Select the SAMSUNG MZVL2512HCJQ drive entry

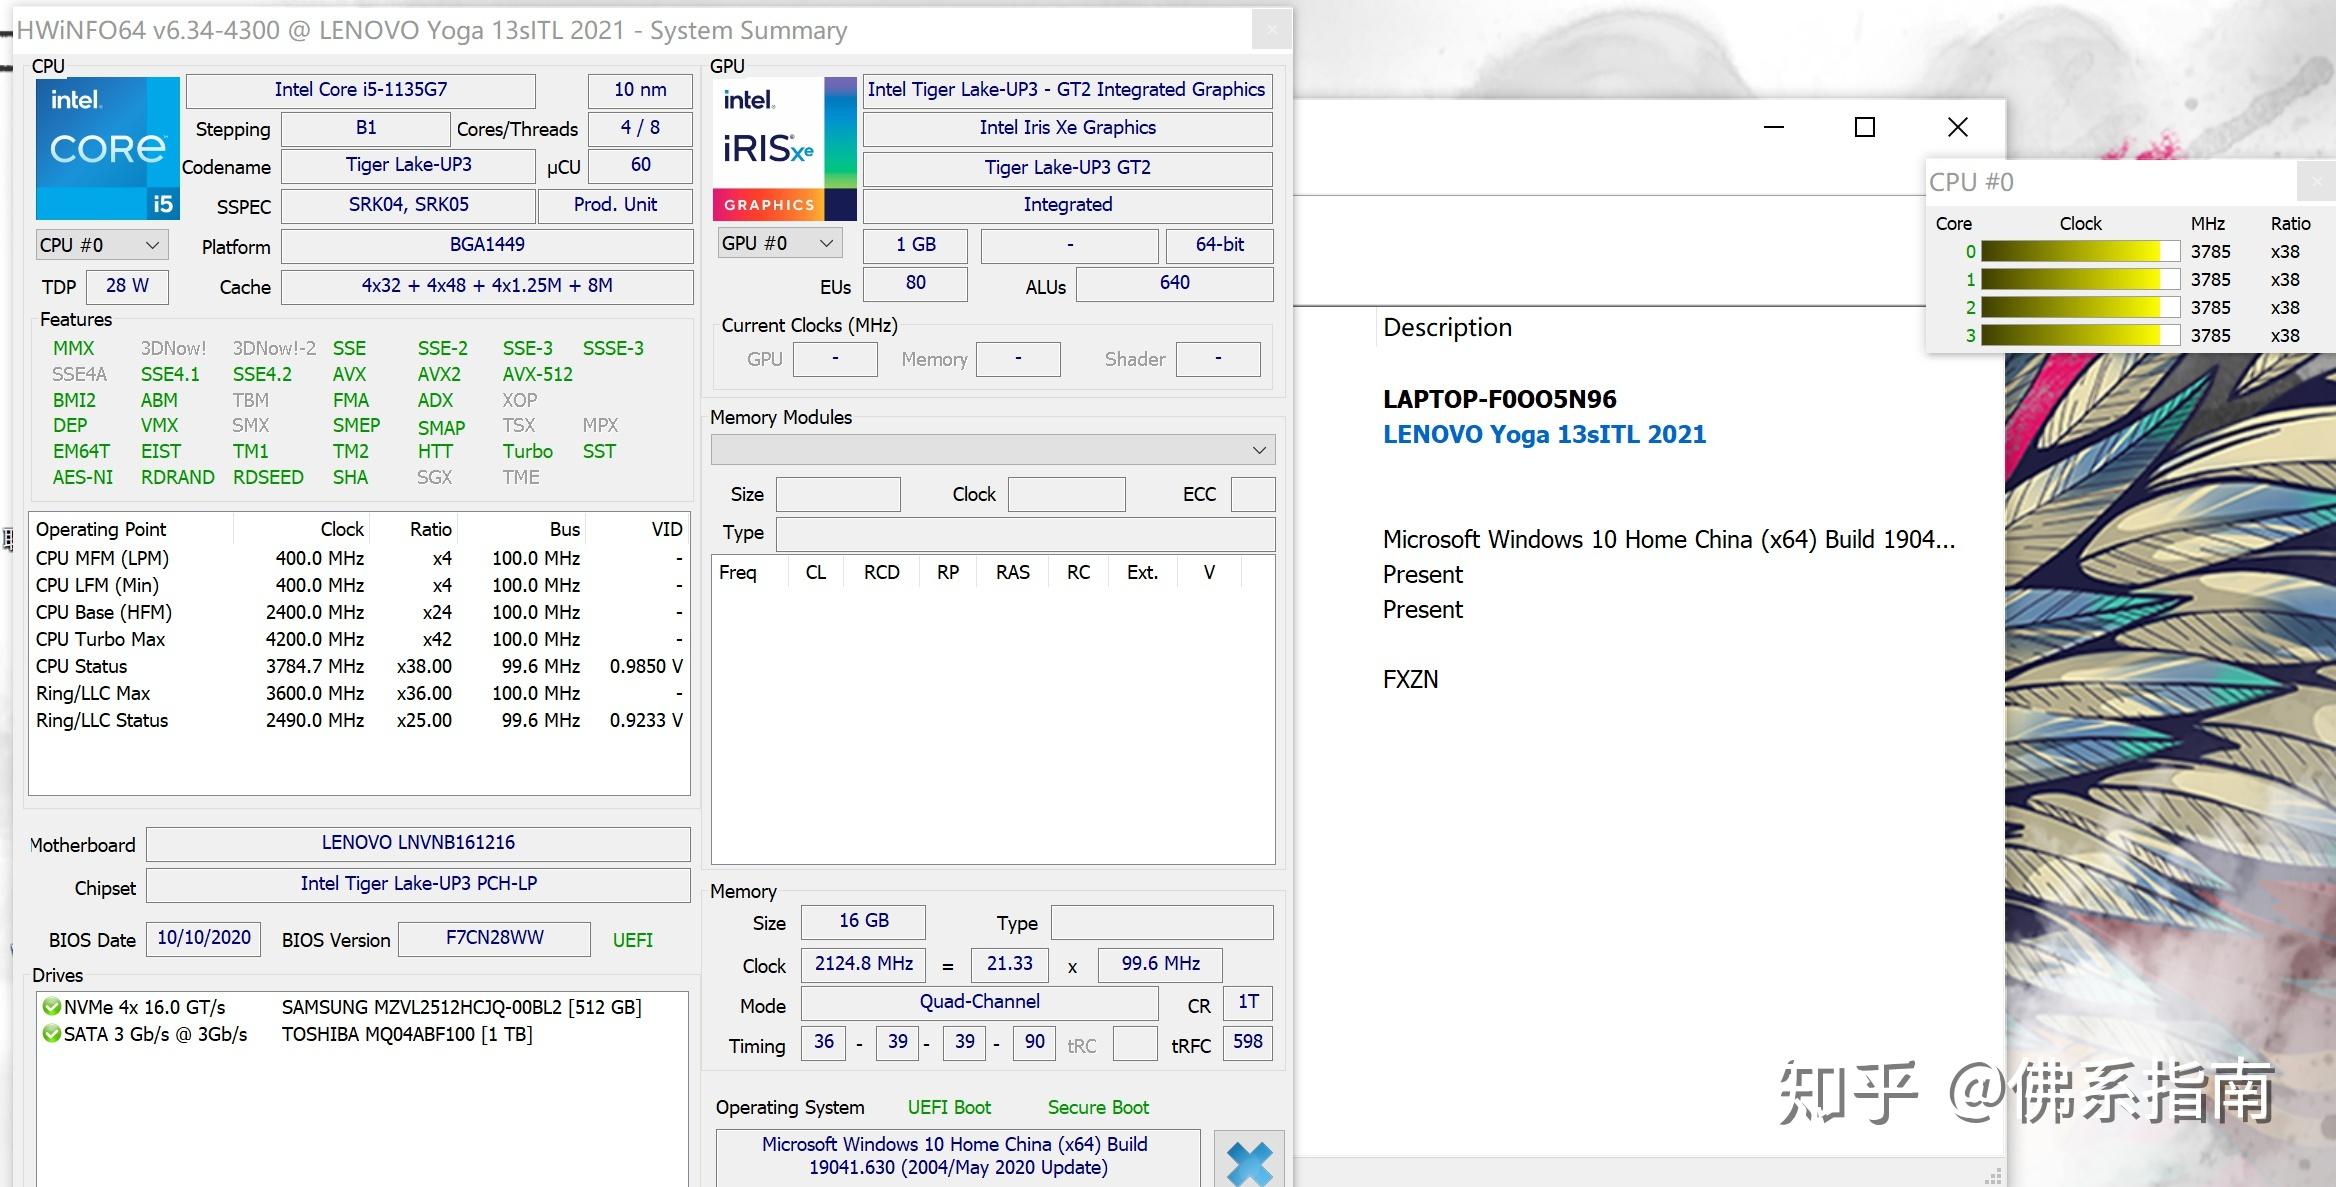[x=460, y=1007]
